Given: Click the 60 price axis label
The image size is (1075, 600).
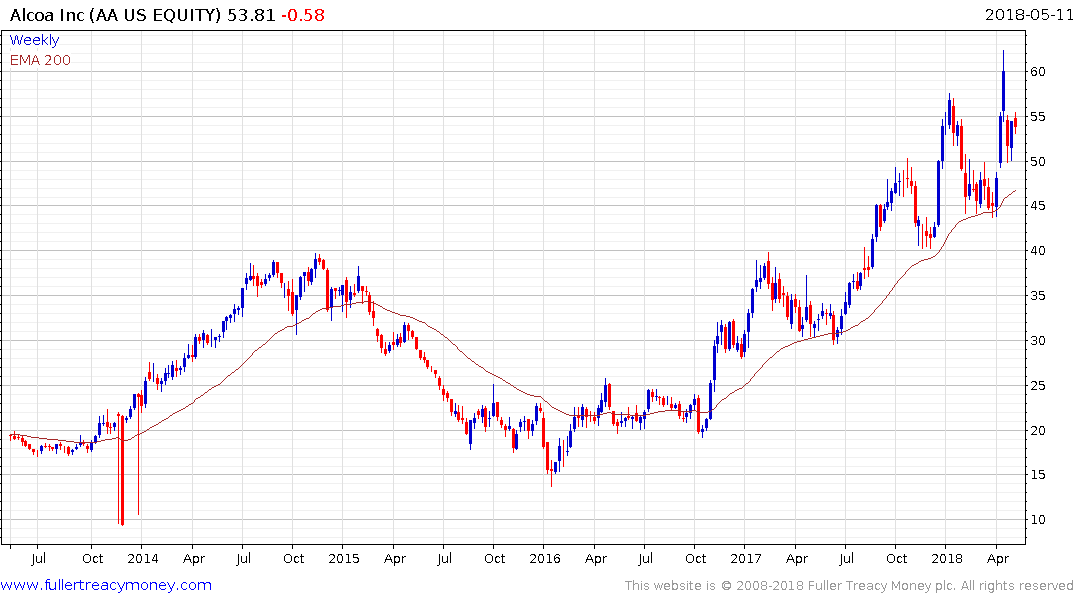Looking at the screenshot, I should point(1037,72).
